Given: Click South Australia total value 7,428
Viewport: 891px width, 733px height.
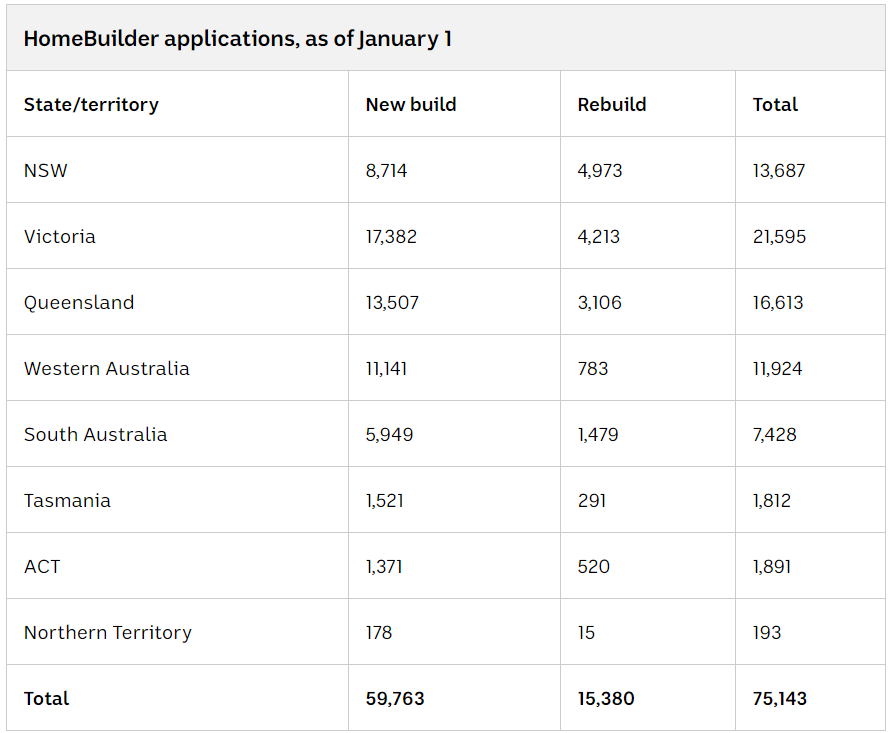Looking at the screenshot, I should 775,435.
